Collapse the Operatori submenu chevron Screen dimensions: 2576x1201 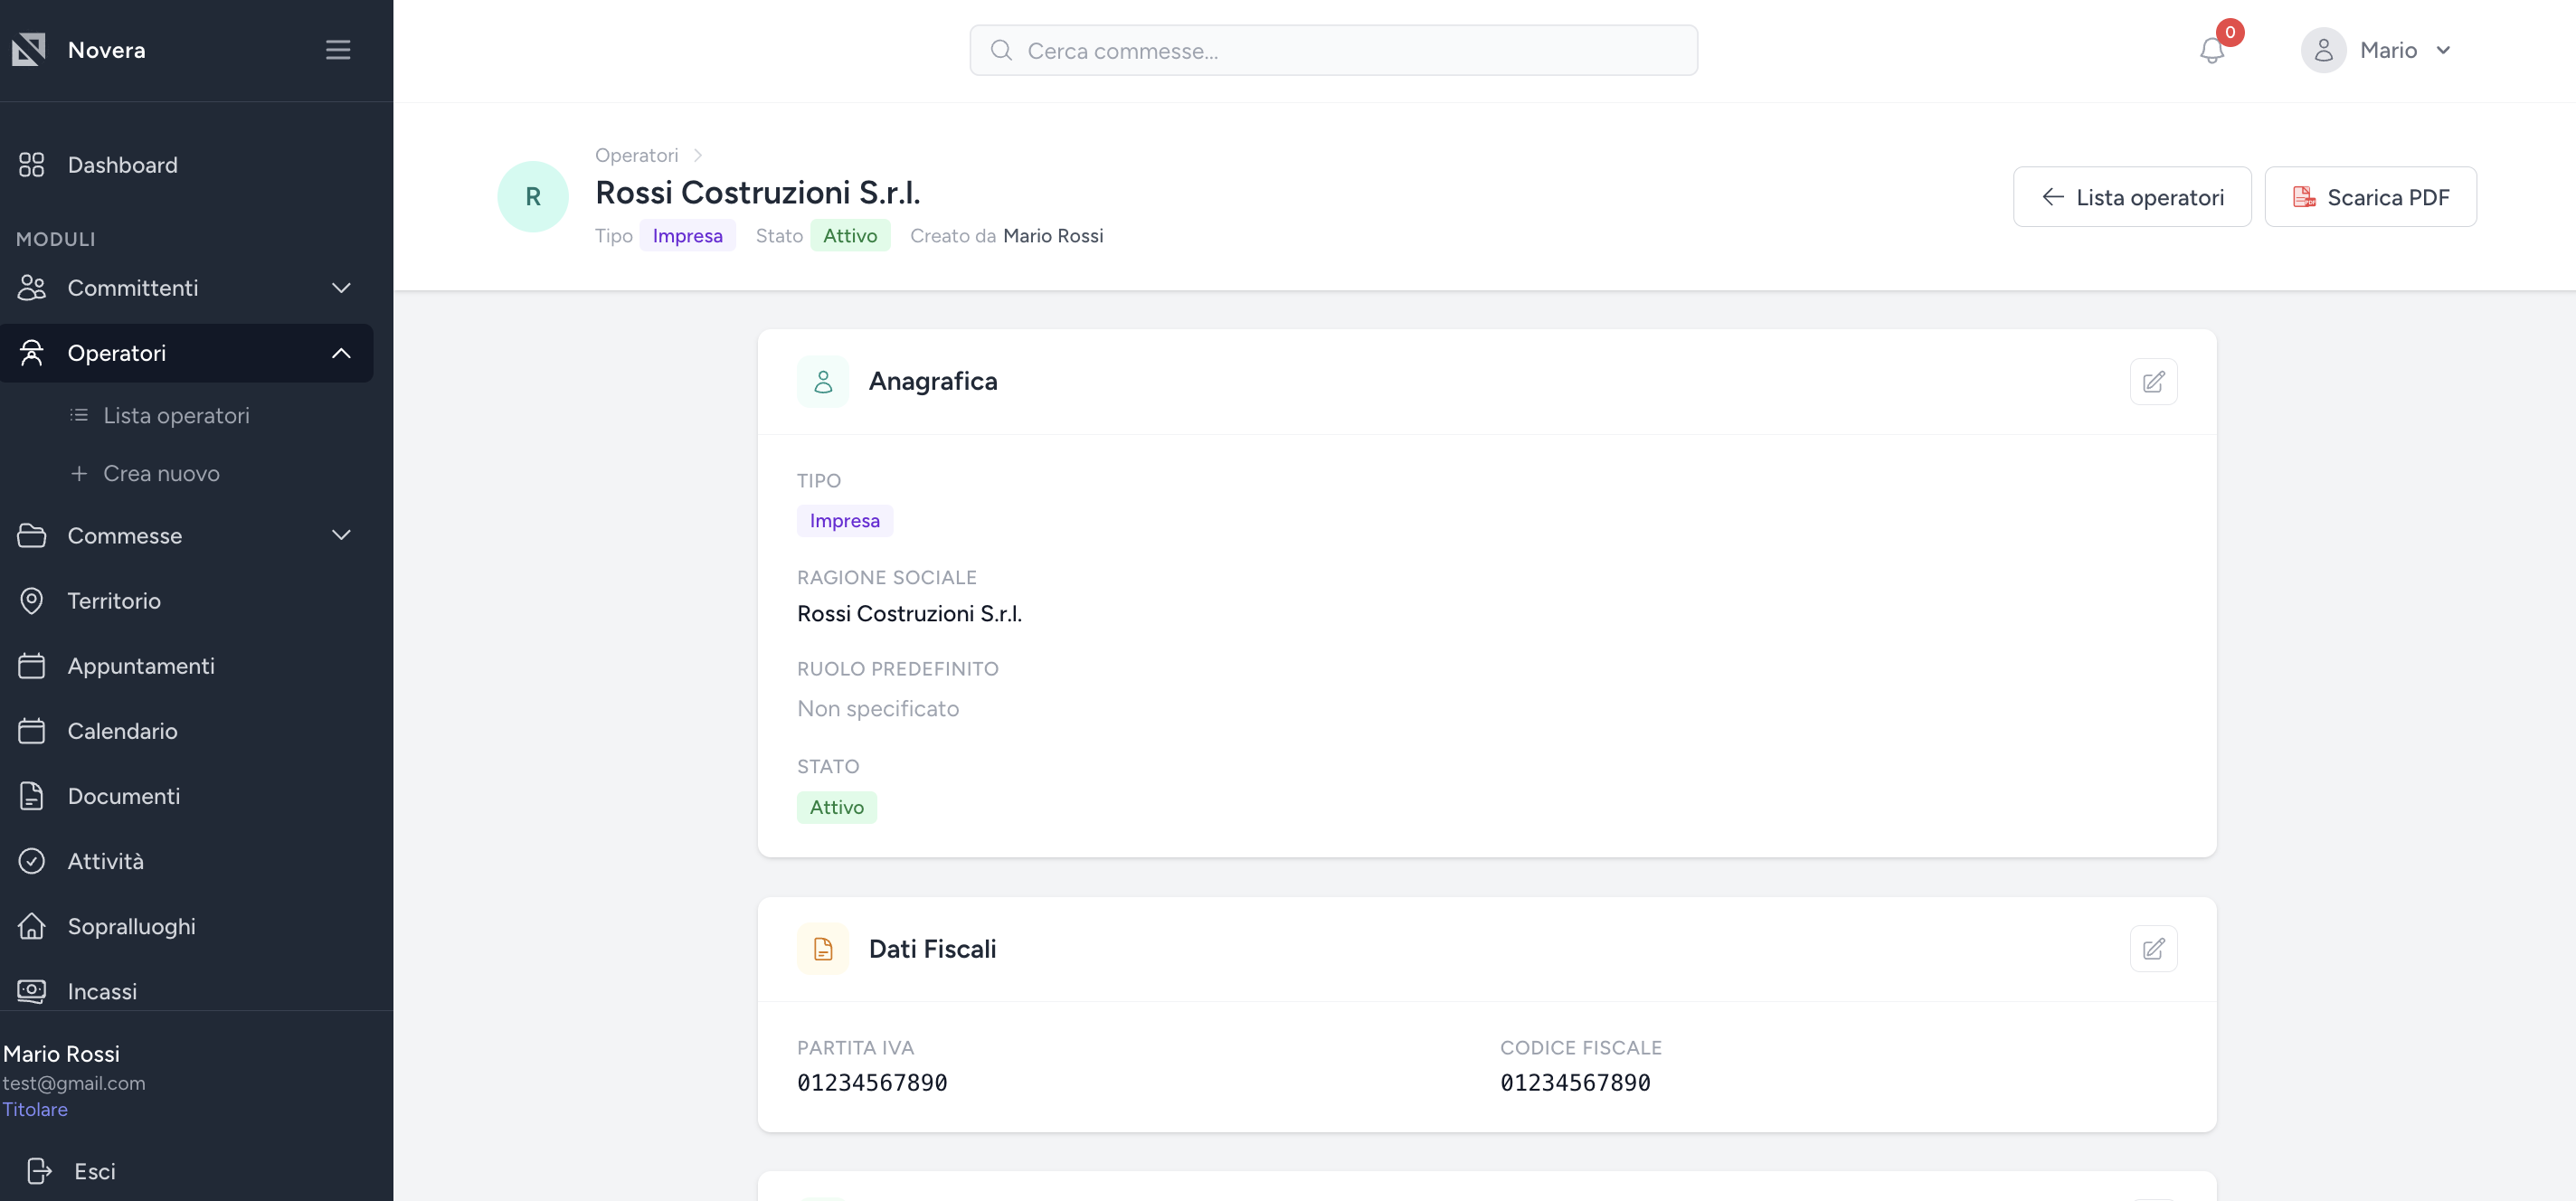coord(341,353)
